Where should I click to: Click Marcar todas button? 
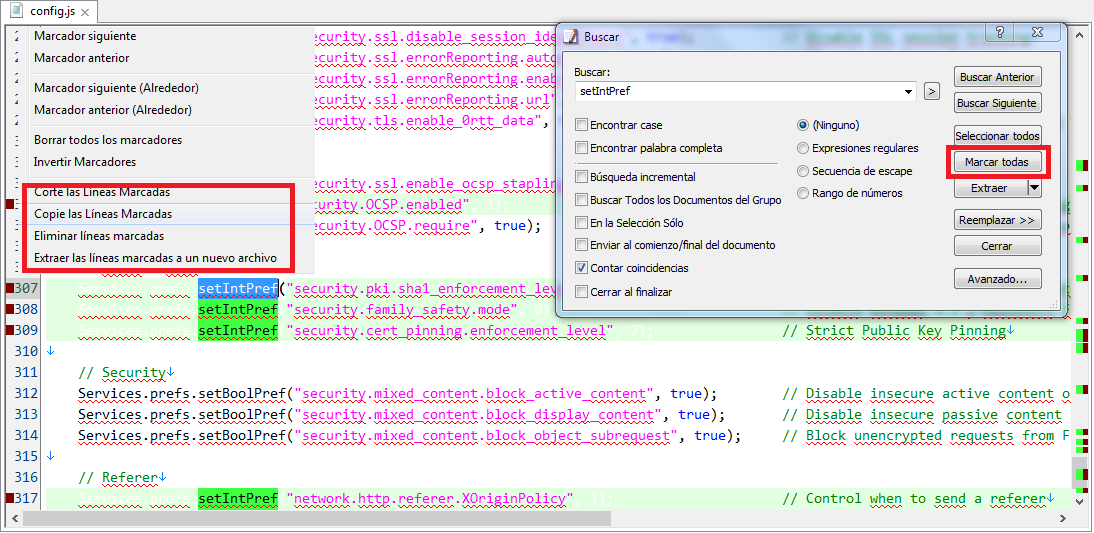(997, 162)
